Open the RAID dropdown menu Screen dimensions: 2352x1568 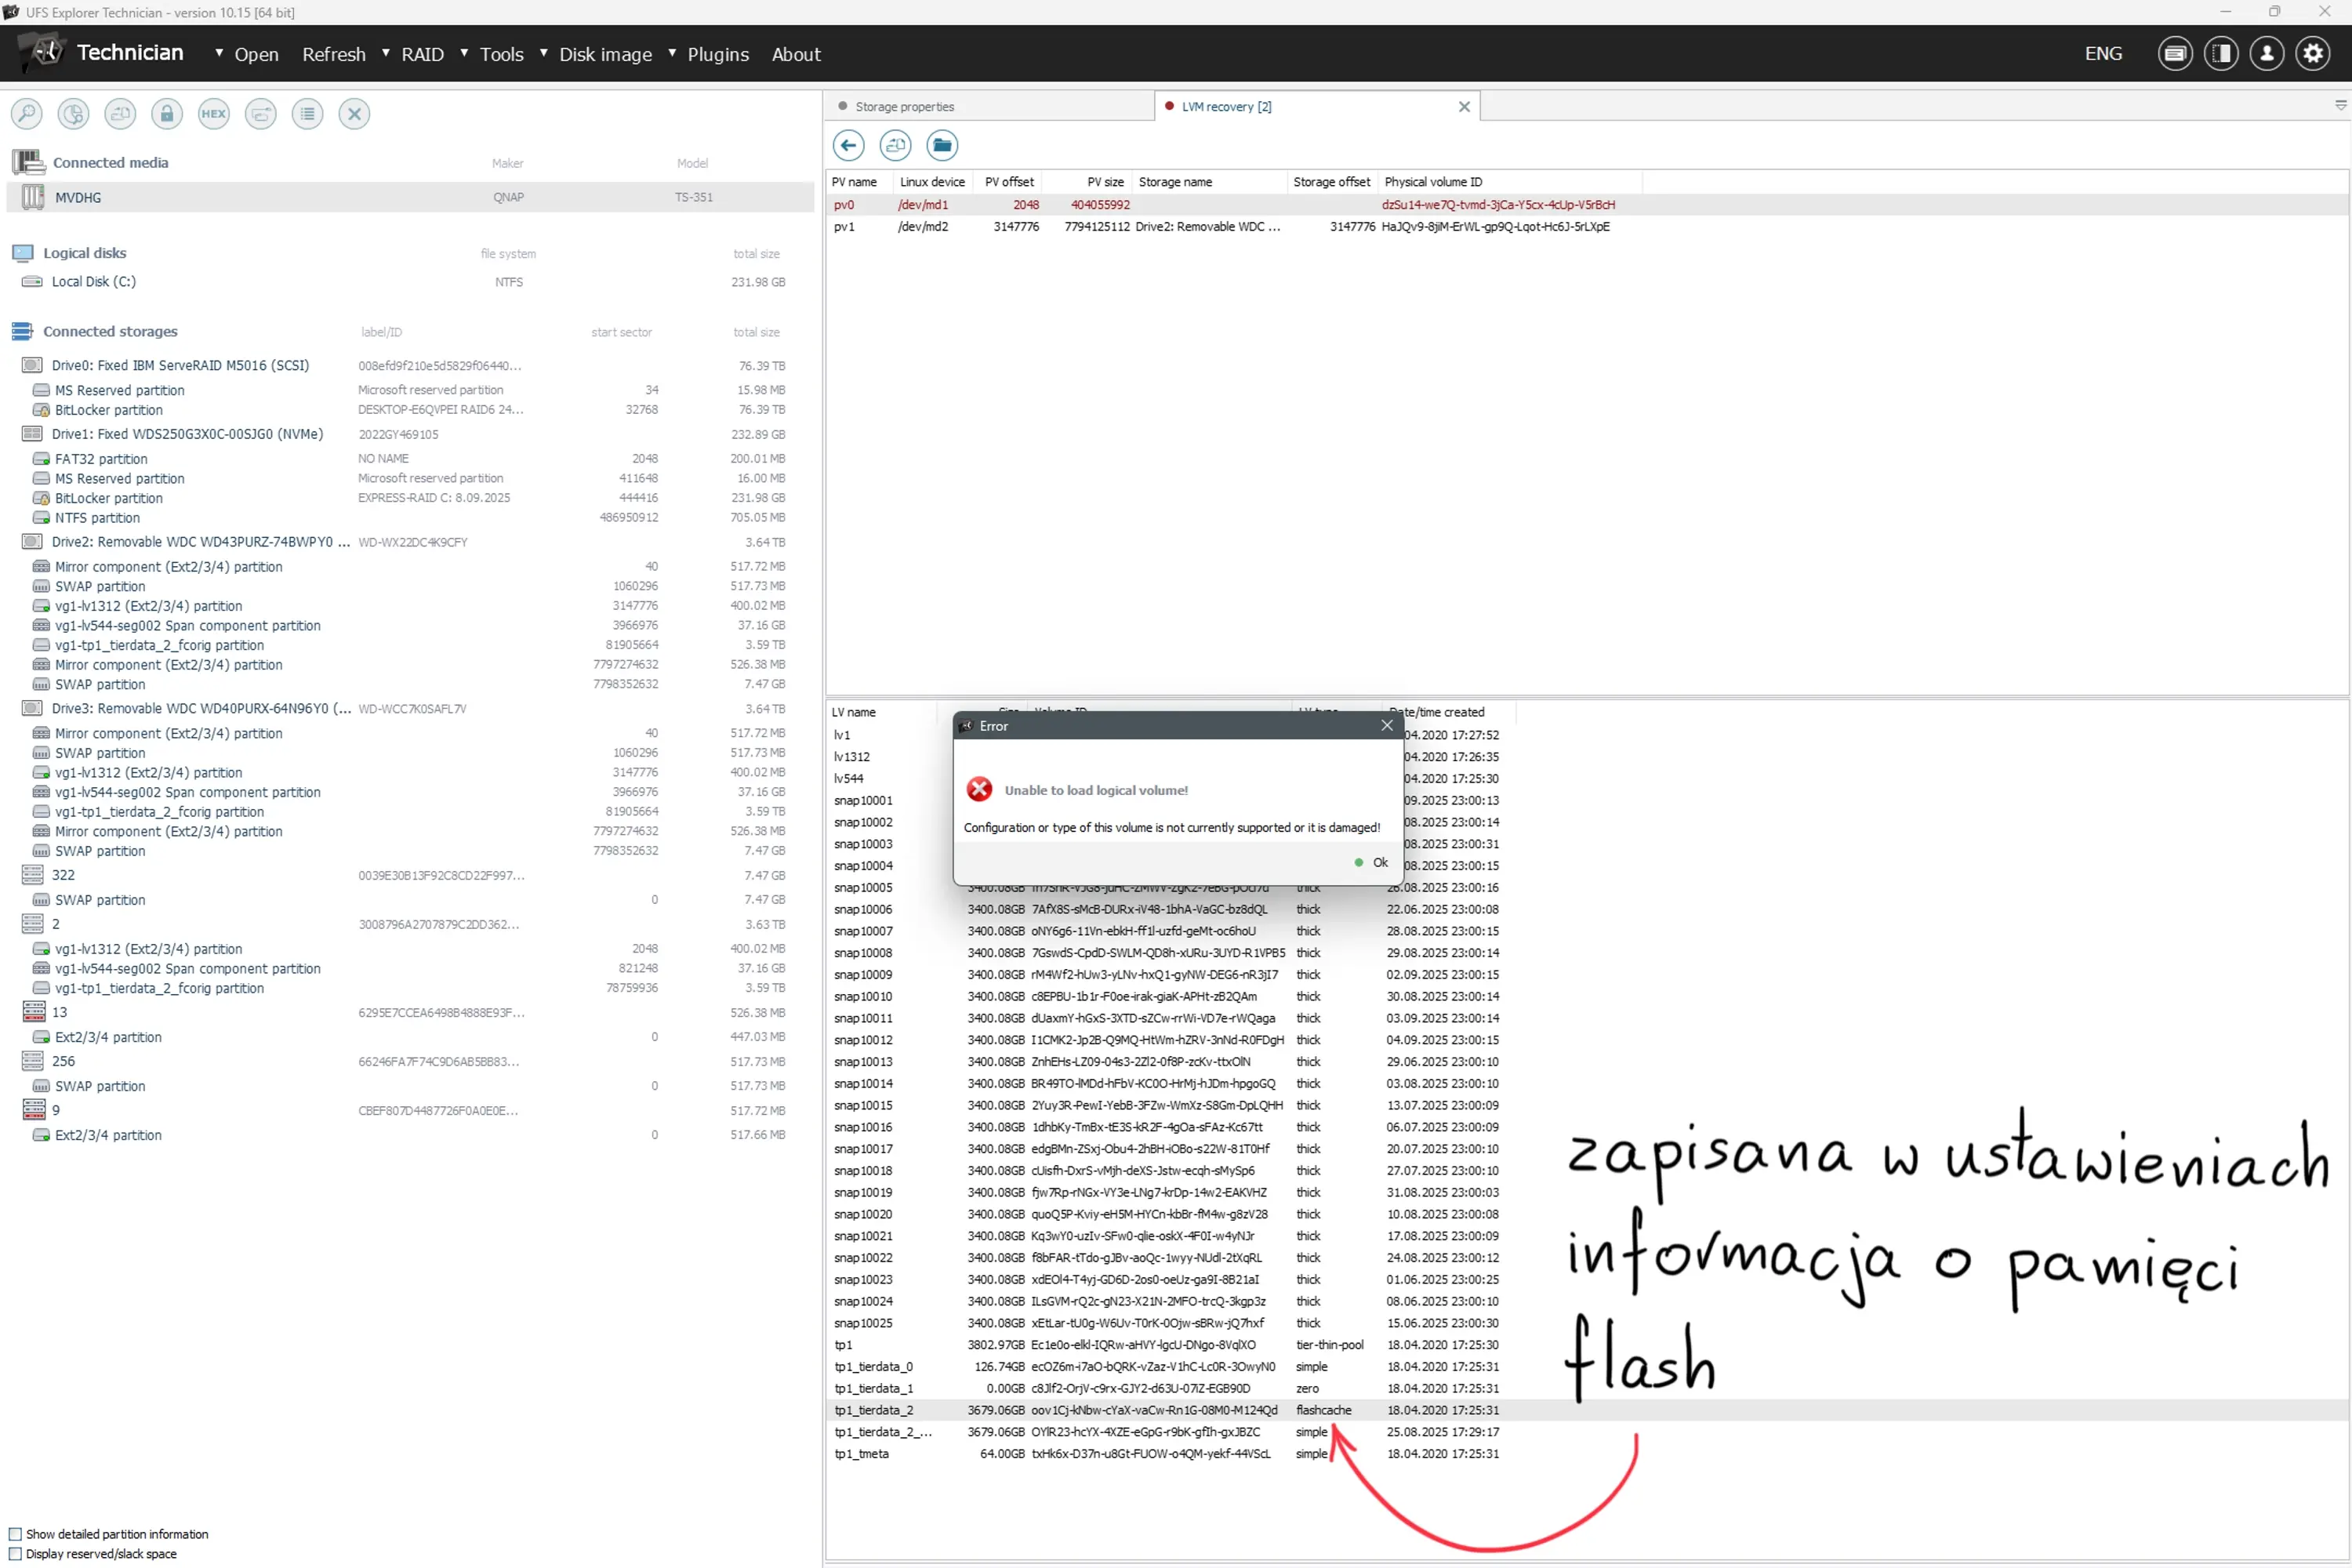pos(421,54)
